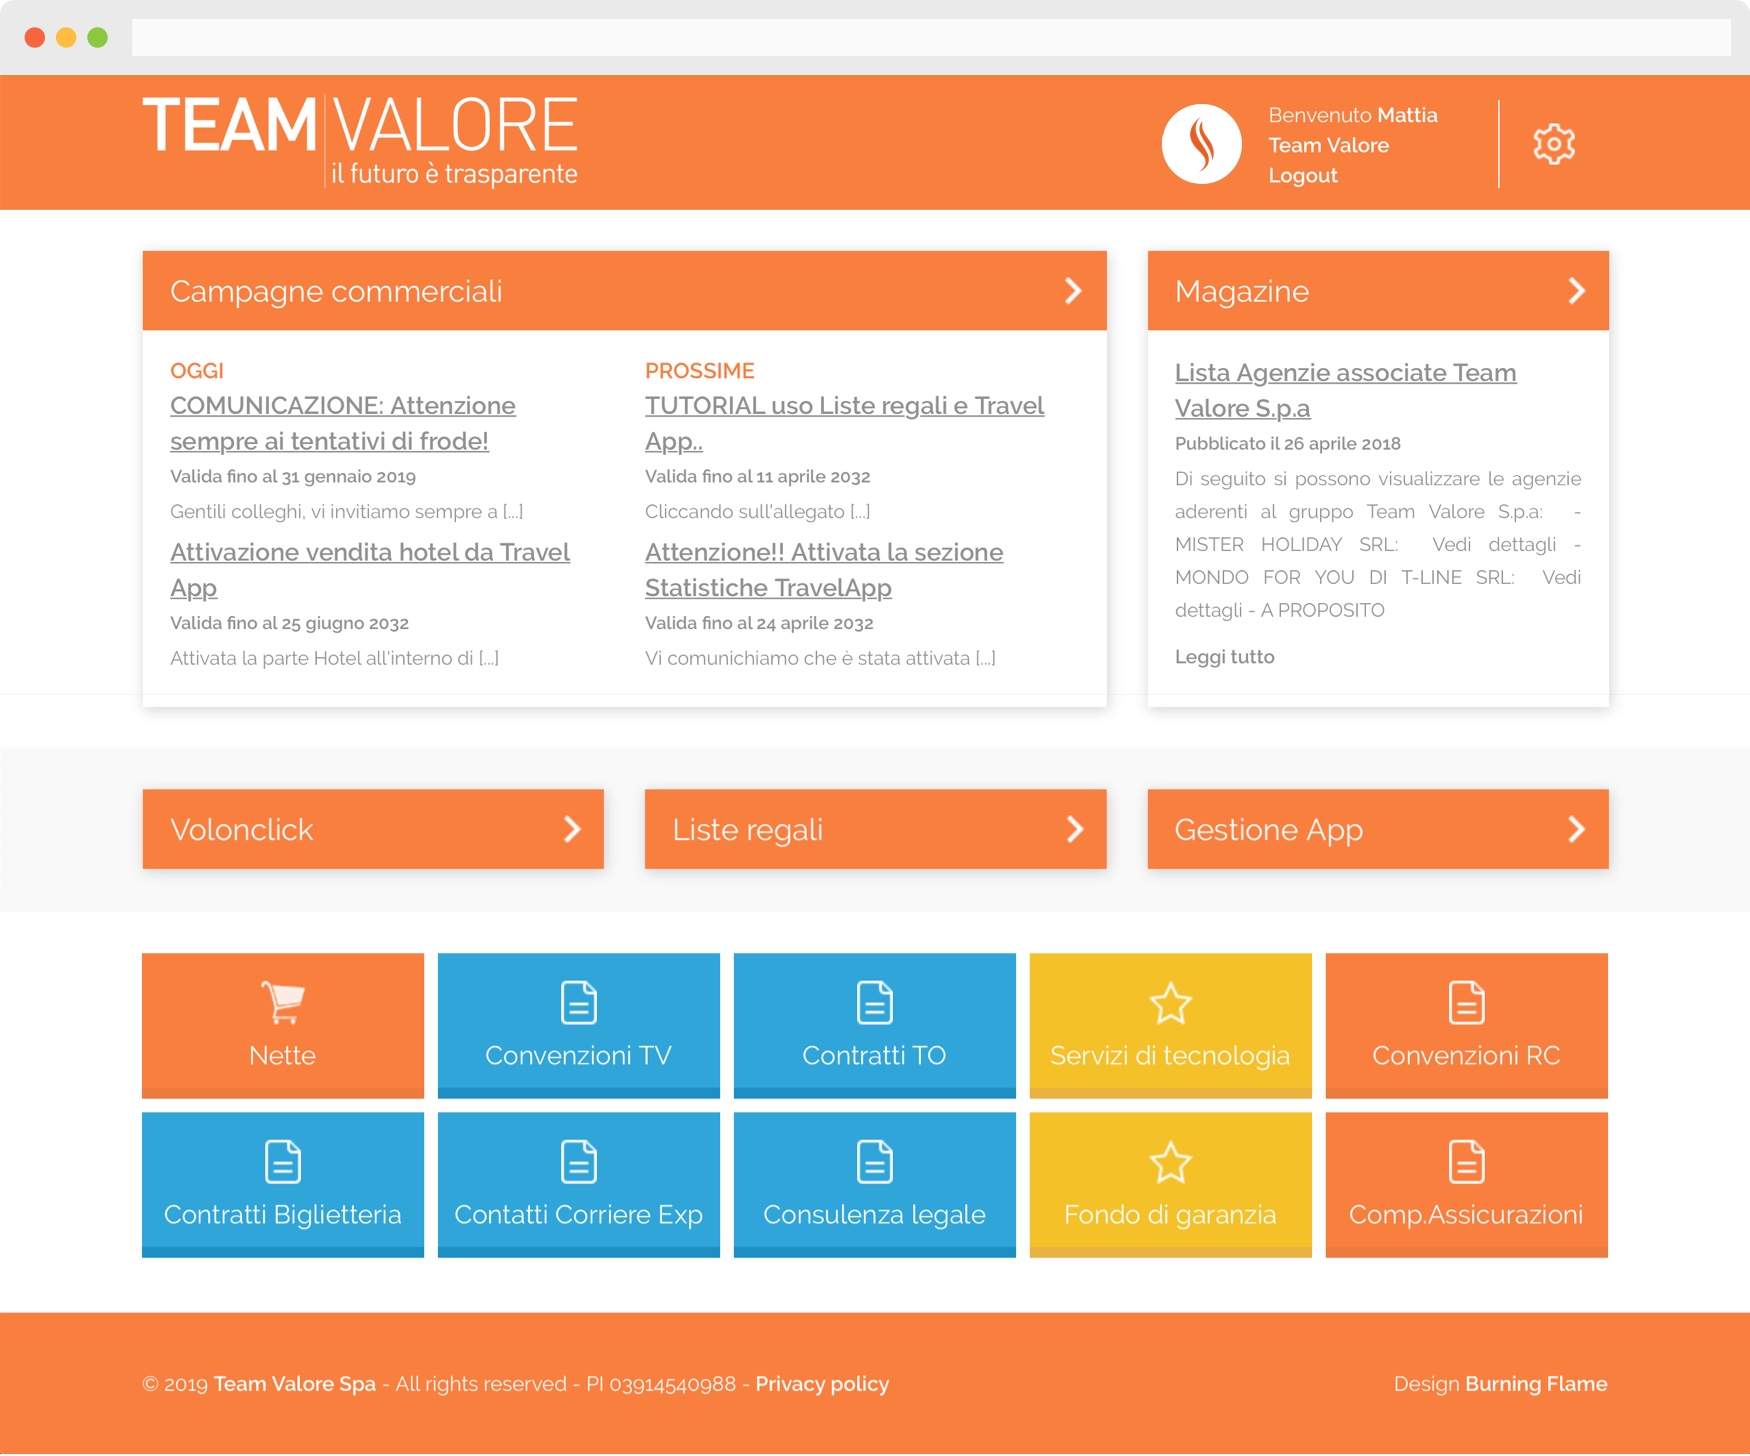
Task: Click the Consulenza legale document icon
Action: (875, 1161)
